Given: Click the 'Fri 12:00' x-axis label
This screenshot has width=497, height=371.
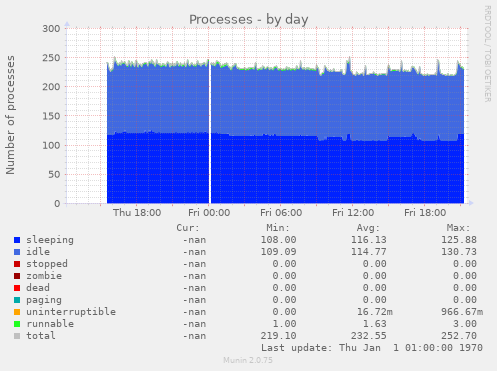Looking at the screenshot, I should pos(353,213).
